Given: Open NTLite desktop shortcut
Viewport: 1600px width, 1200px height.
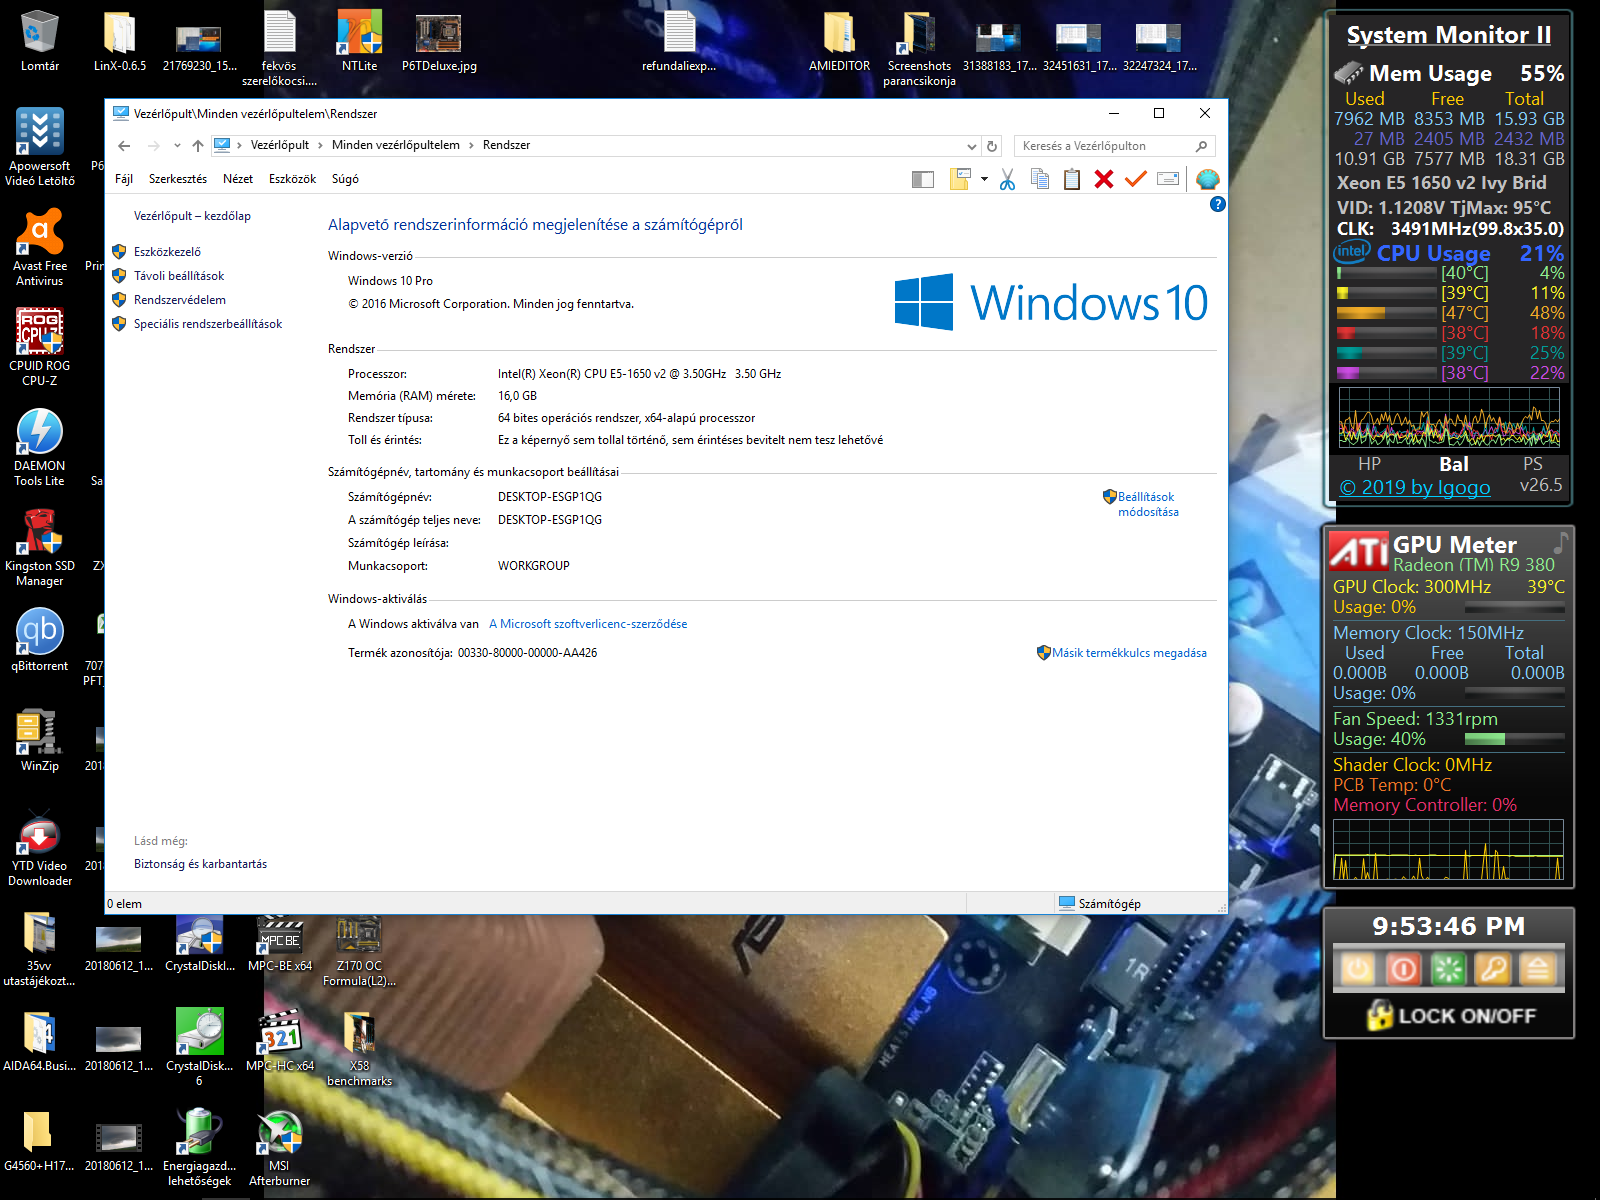Looking at the screenshot, I should [360, 41].
